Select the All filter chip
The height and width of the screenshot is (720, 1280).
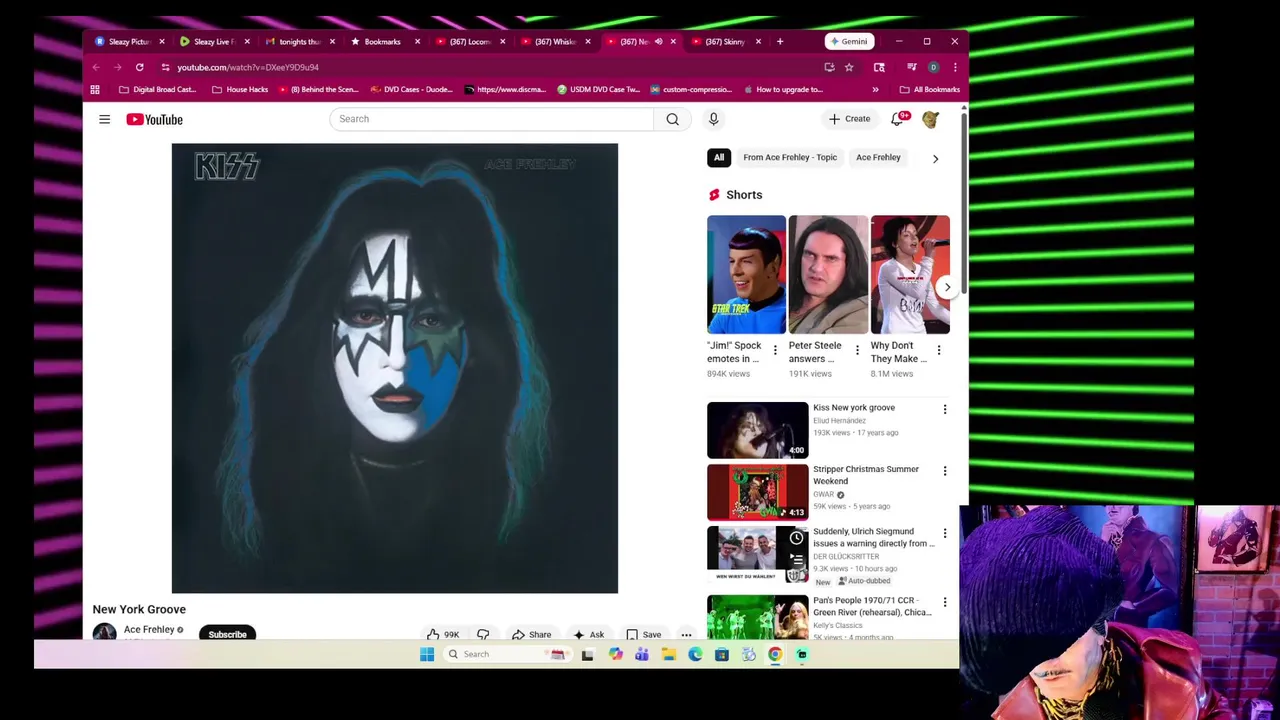tap(719, 157)
